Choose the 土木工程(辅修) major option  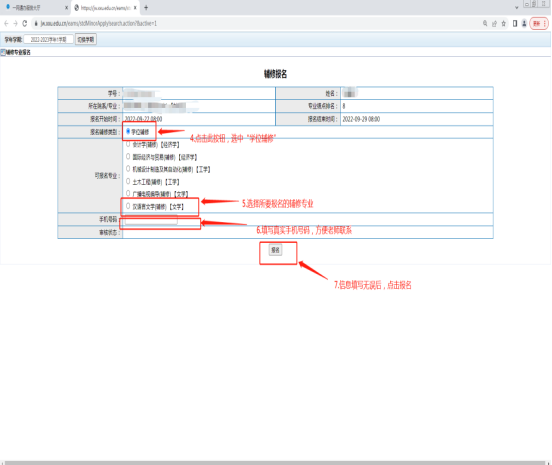pos(128,181)
